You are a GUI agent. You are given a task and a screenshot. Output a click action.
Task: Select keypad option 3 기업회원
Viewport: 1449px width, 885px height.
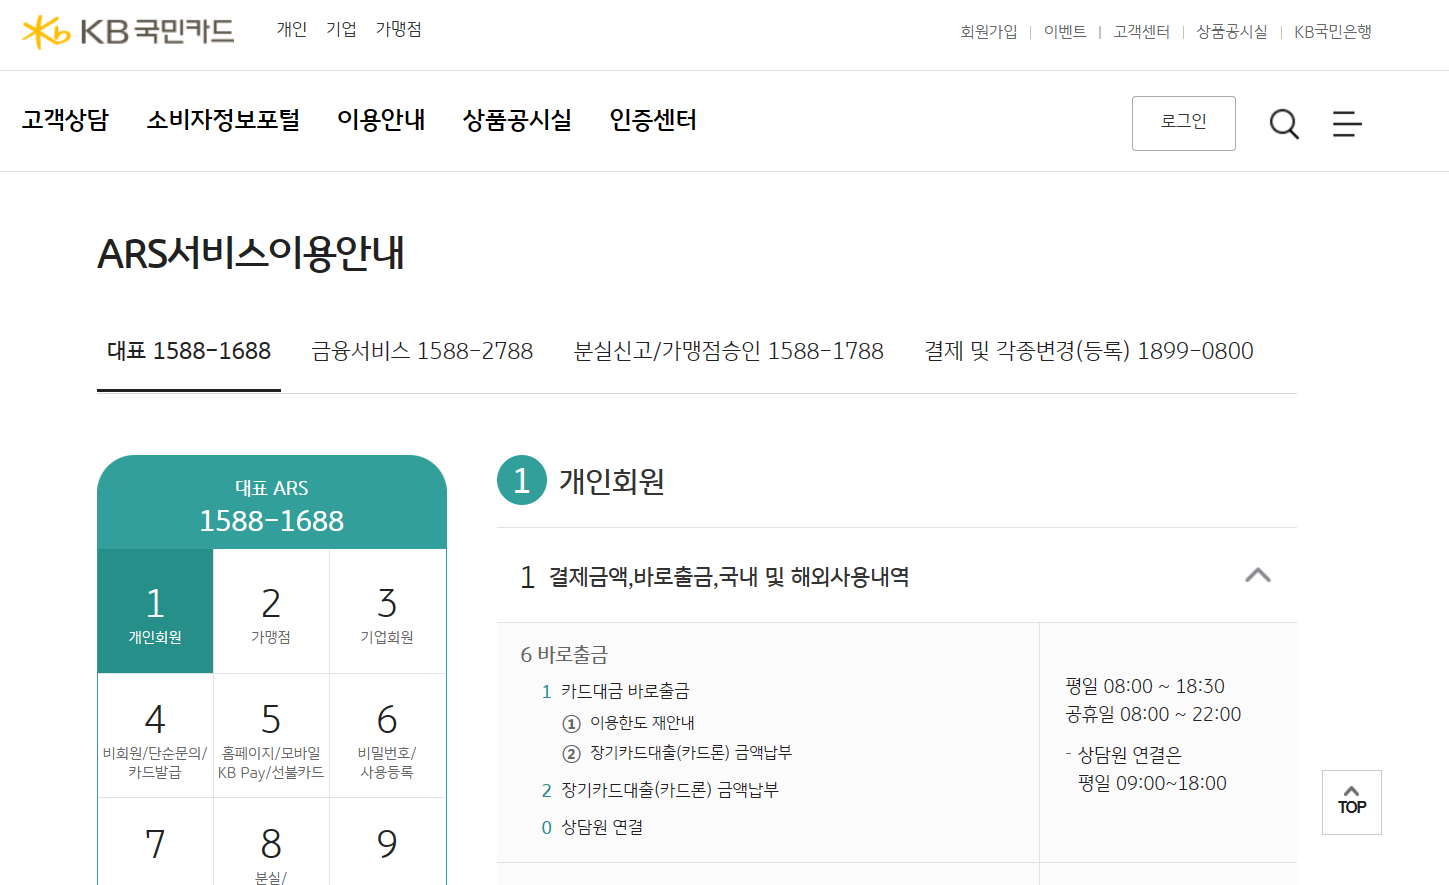(x=388, y=610)
